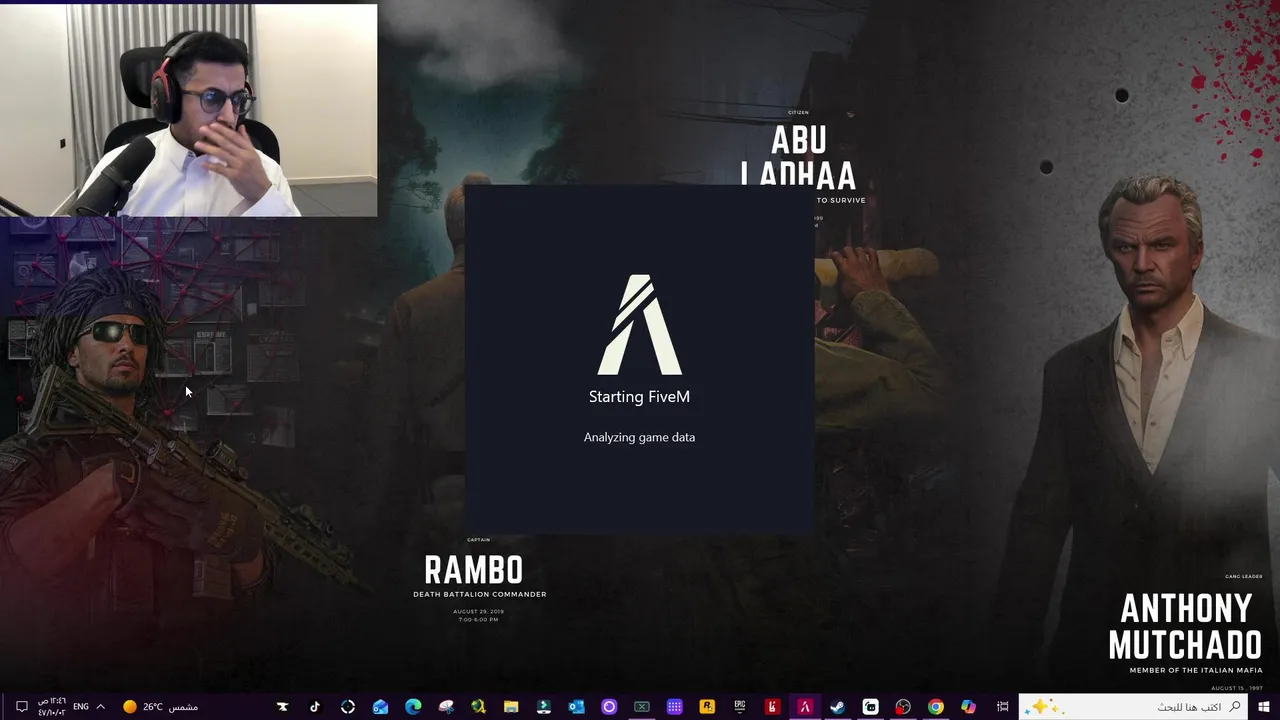
Task: Open the taskbar clock and date
Action: coord(51,706)
